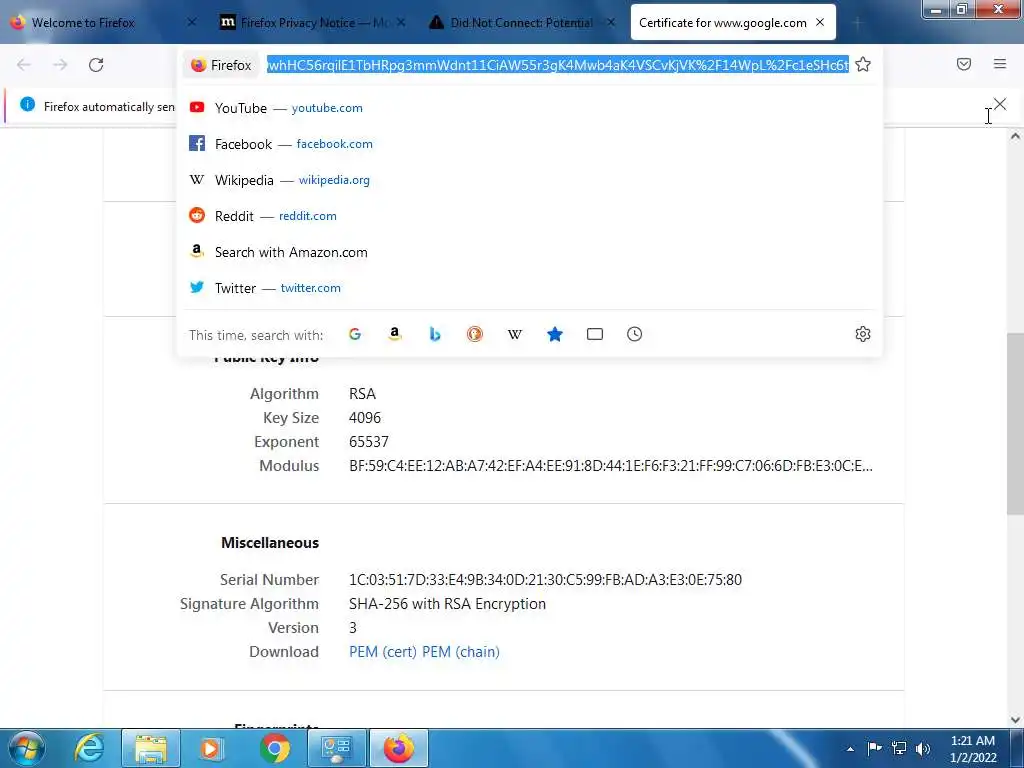Click the scrollbar down arrow

point(1015,720)
